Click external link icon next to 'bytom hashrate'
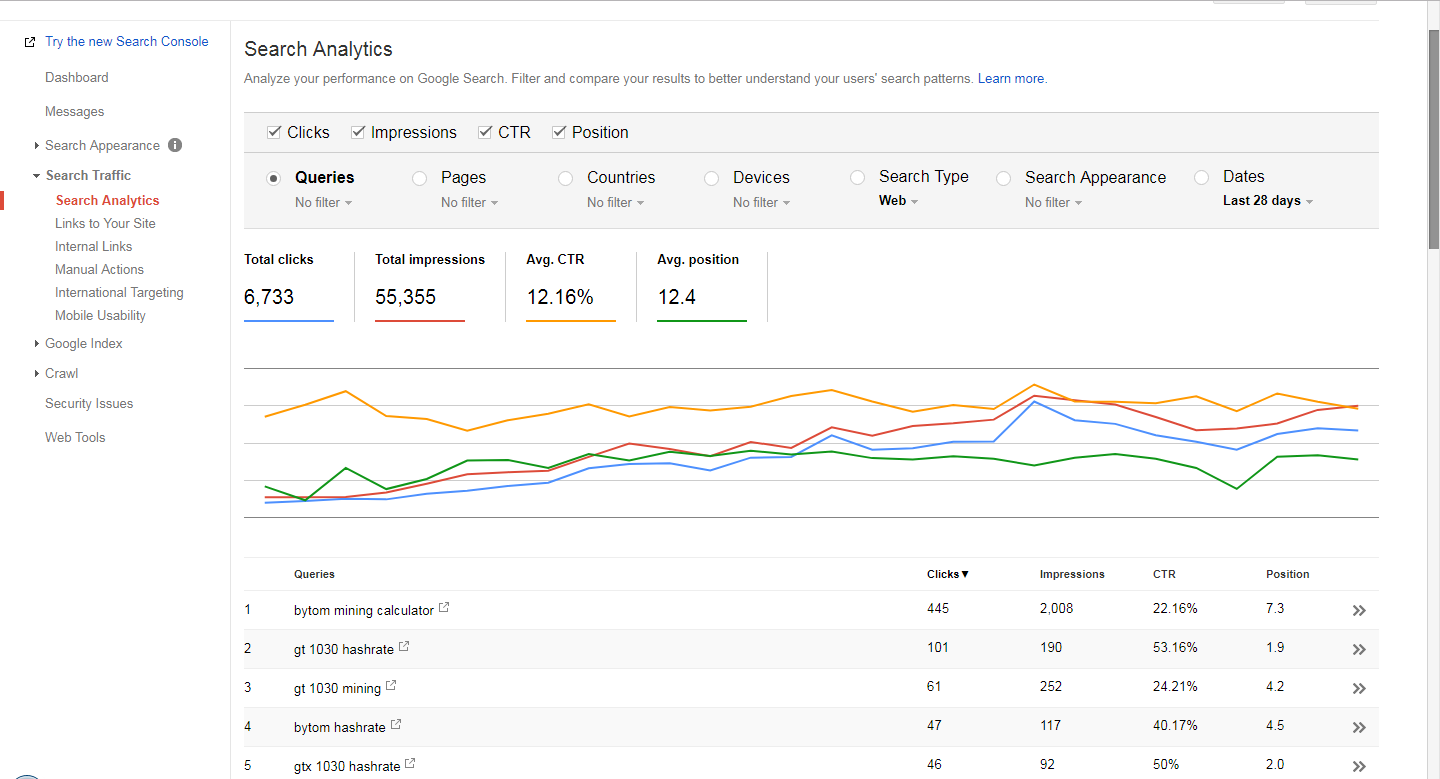The height and width of the screenshot is (779, 1440). click(x=396, y=725)
